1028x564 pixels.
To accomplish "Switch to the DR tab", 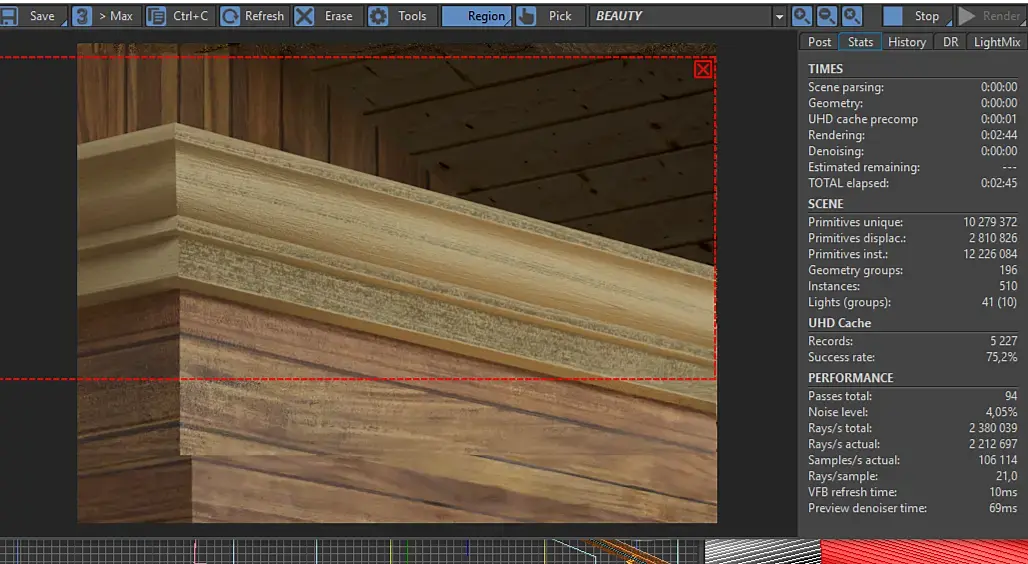I will pos(950,42).
